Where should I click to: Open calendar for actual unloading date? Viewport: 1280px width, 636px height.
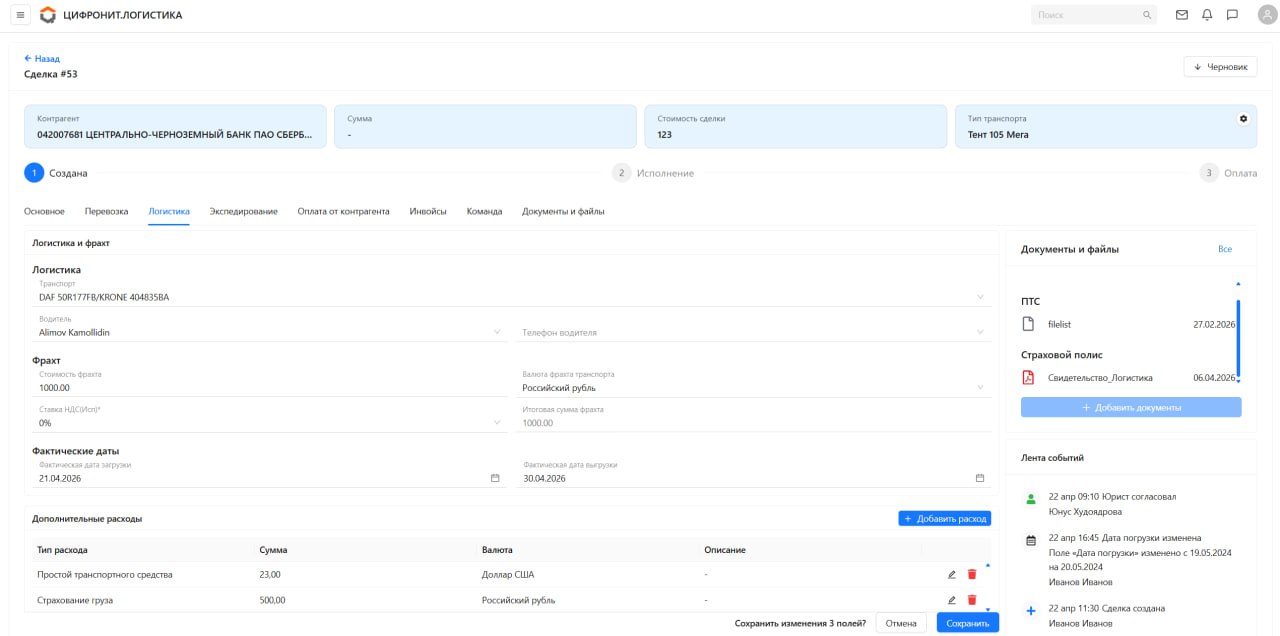980,478
